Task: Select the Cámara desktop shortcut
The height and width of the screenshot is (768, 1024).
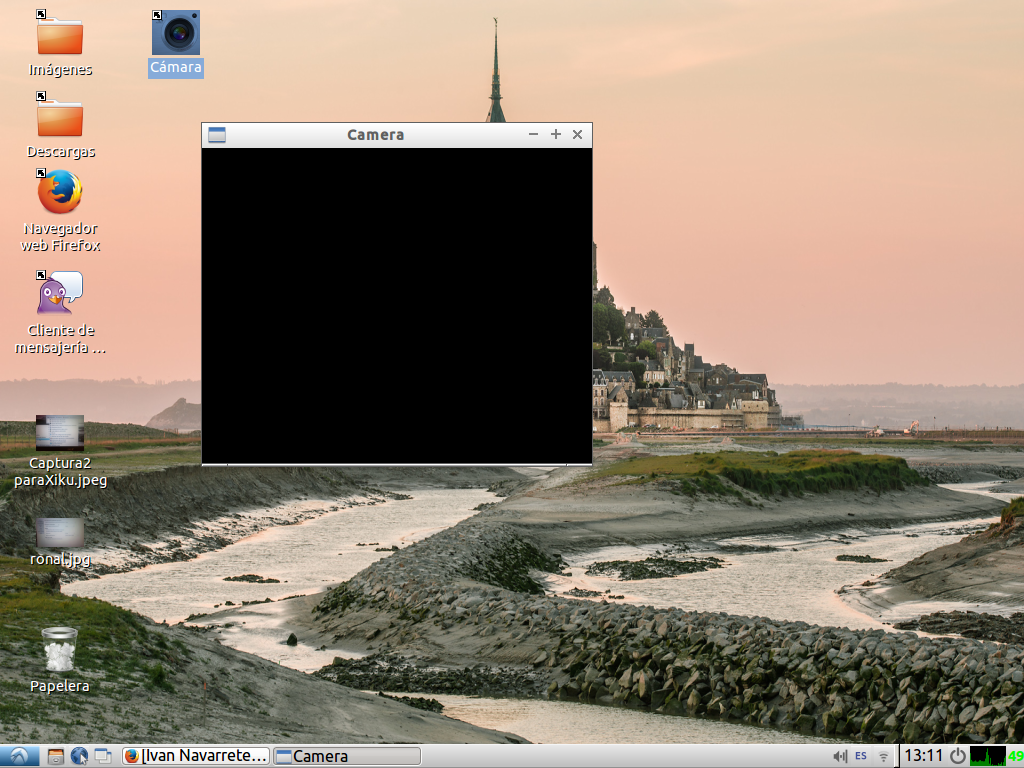Action: 176,33
